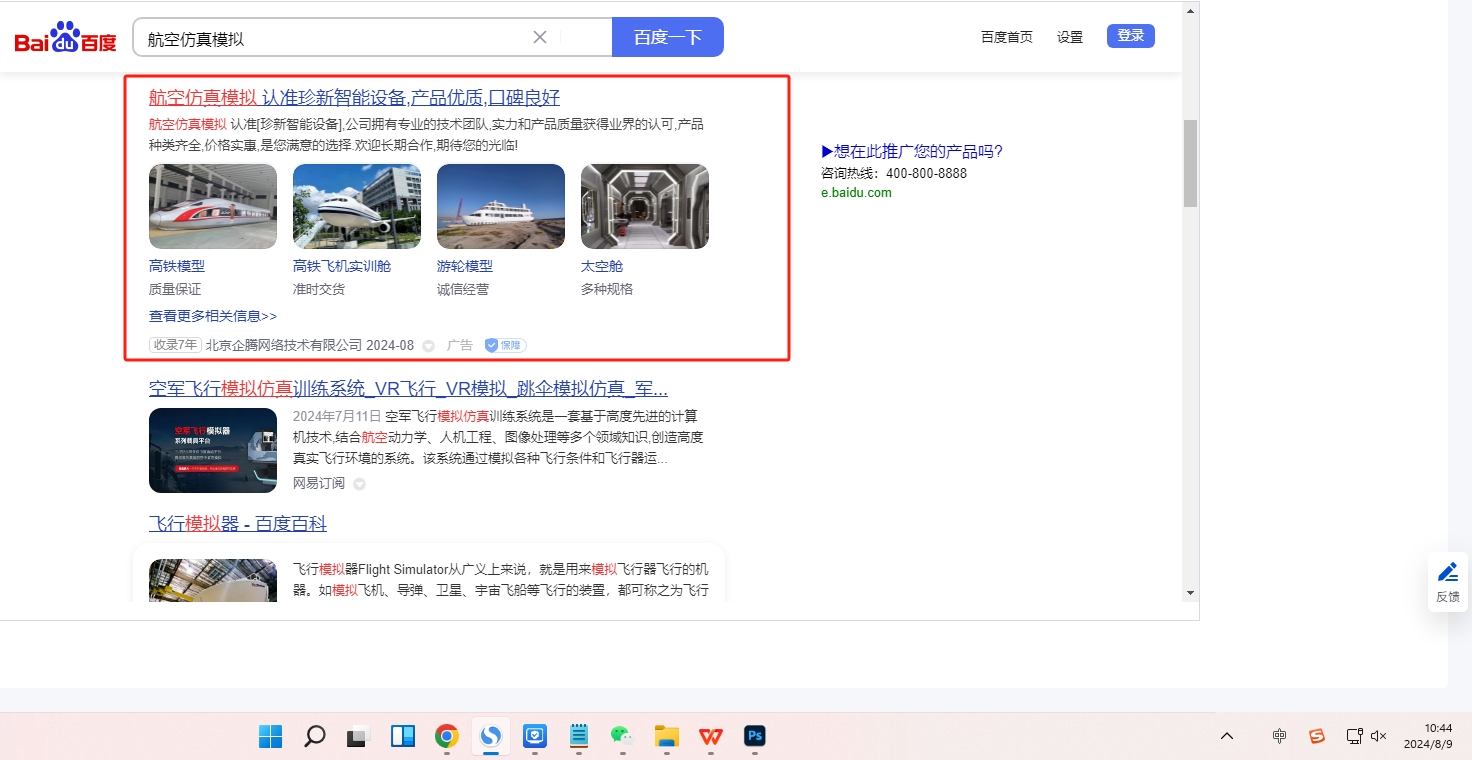Open the 反馈 feedback pencil icon
The image size is (1472, 760).
[x=1447, y=573]
